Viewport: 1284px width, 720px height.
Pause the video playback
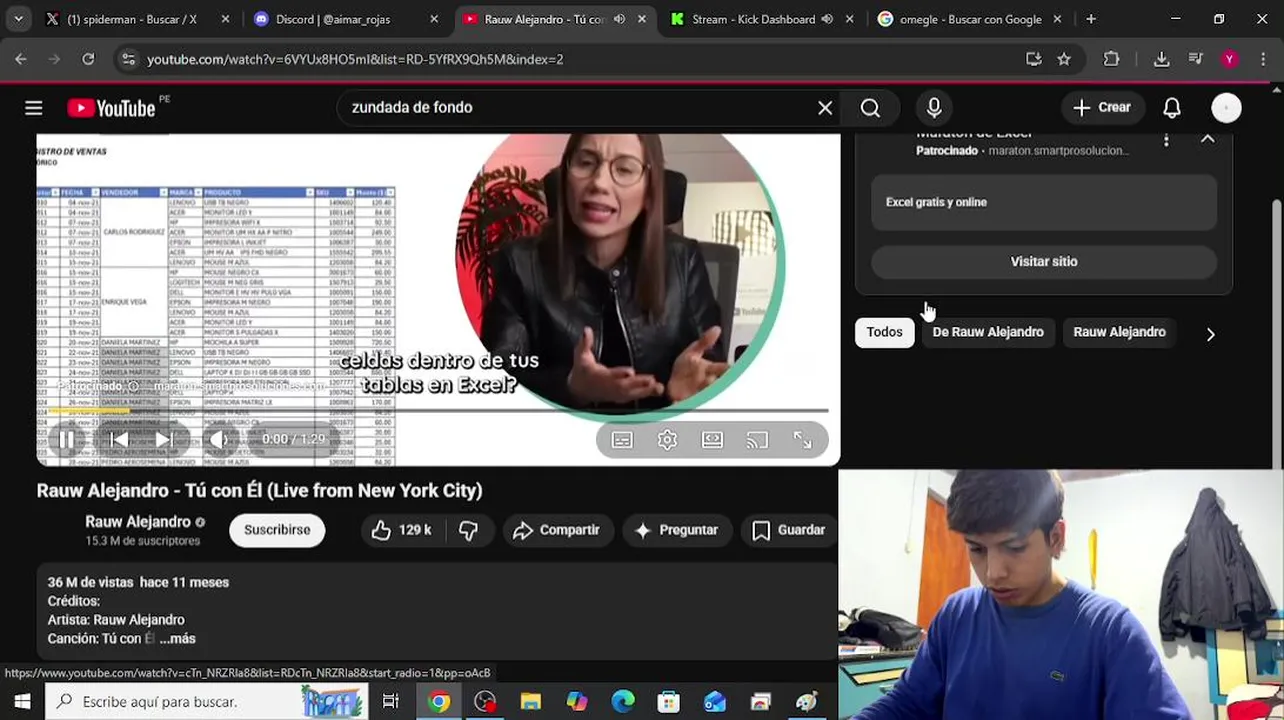coord(66,439)
